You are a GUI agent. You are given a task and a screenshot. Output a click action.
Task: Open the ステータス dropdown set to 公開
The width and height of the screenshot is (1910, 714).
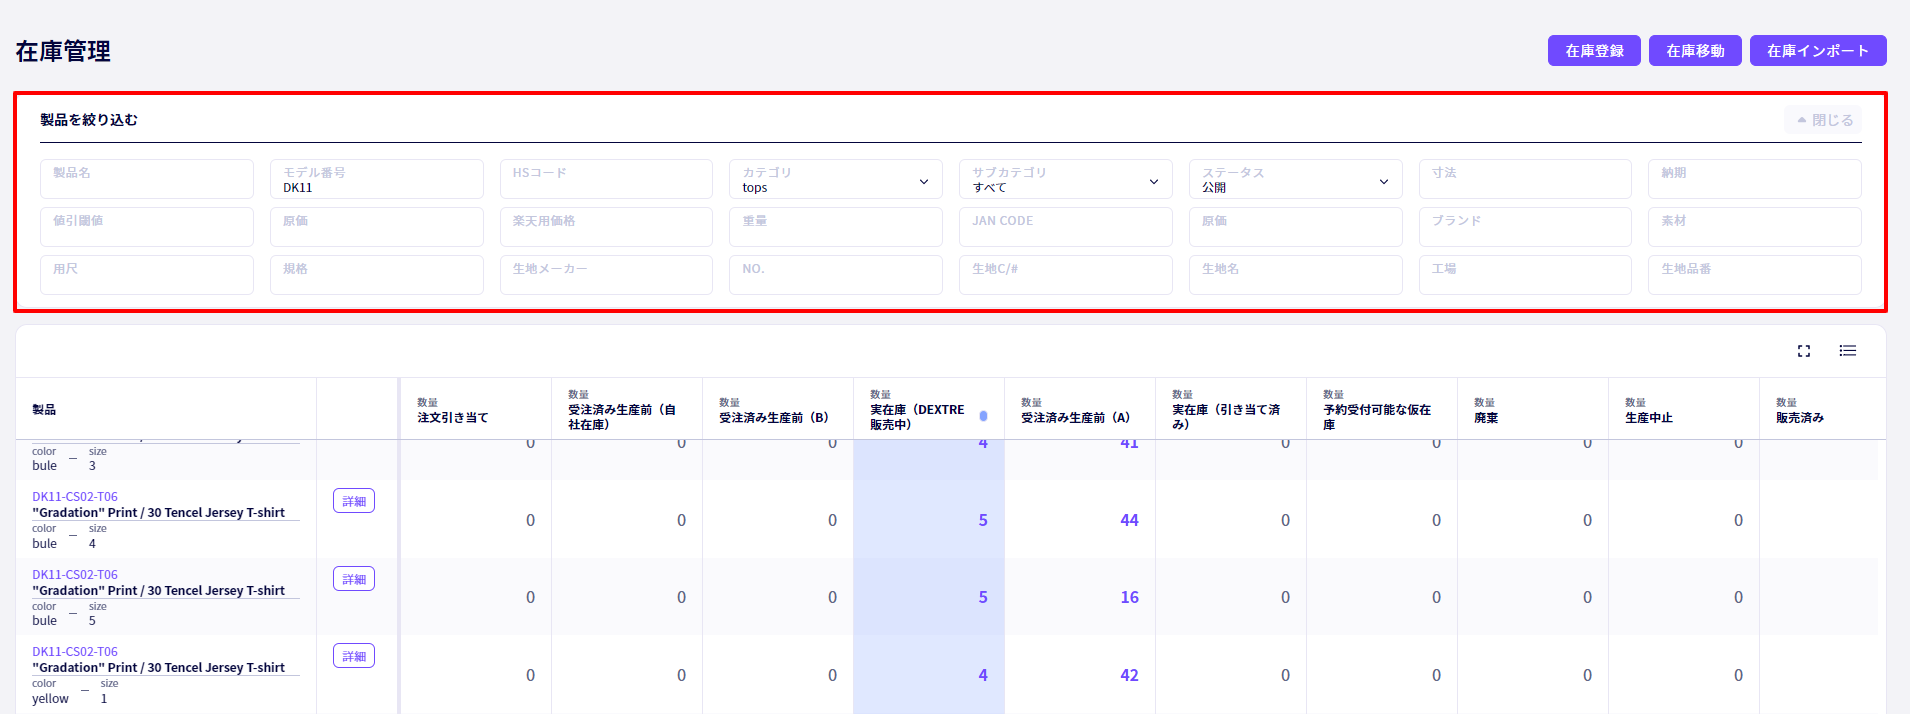click(1296, 180)
